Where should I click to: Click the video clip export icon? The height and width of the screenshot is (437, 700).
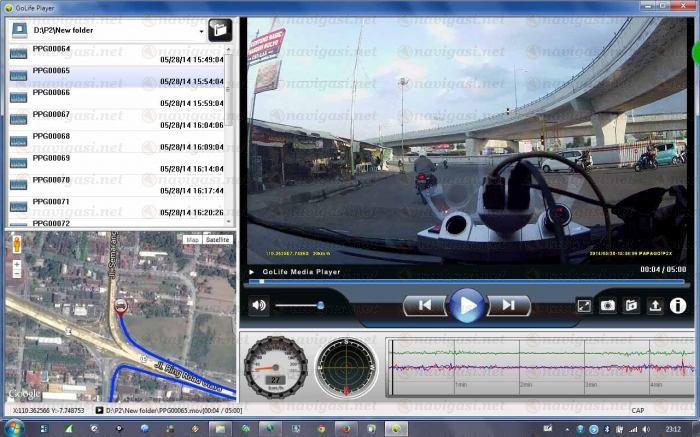pyautogui.click(x=631, y=306)
